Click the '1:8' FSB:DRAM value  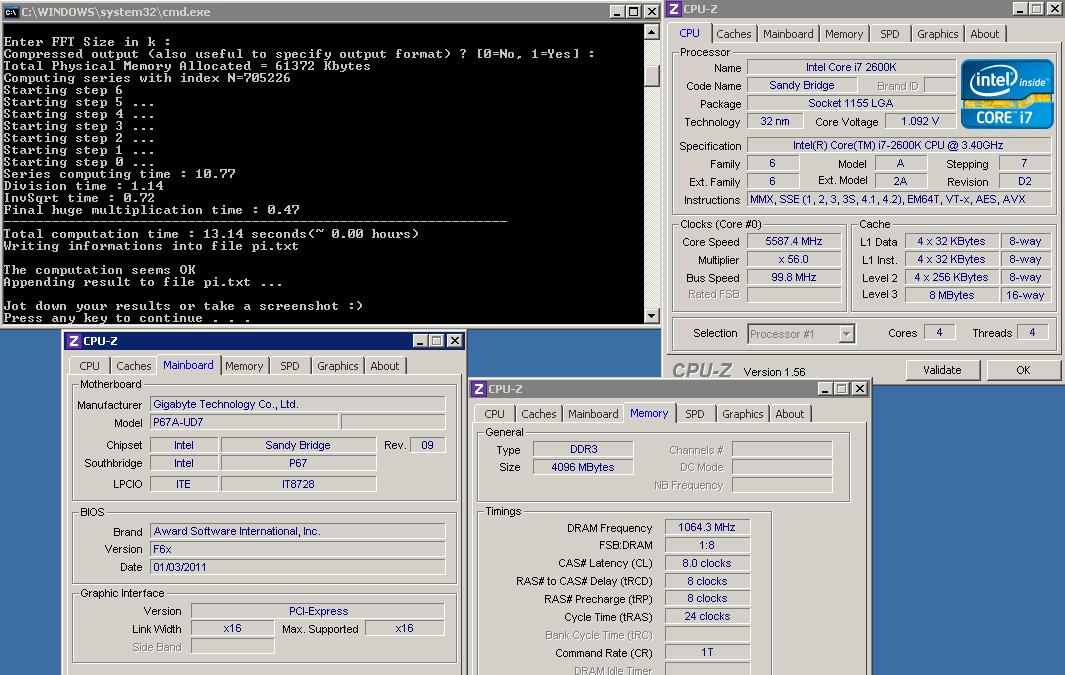(x=707, y=545)
